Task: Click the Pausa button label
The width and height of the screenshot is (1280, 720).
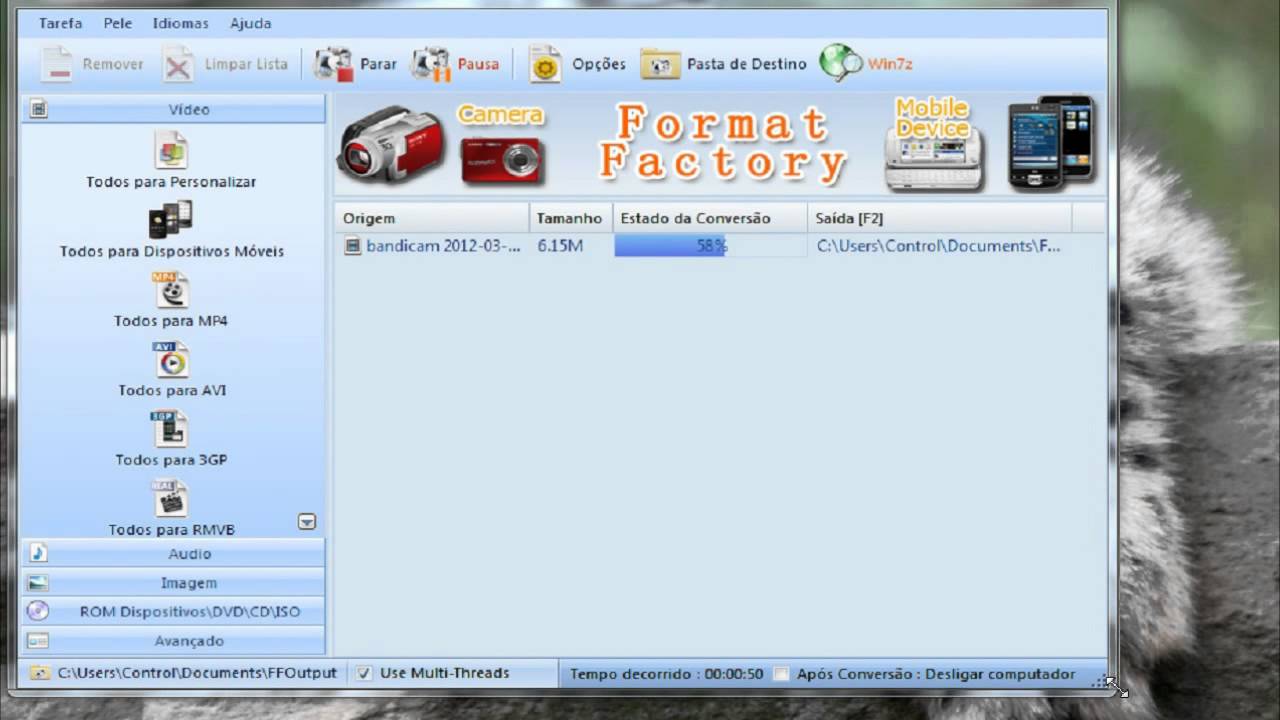Action: point(478,64)
